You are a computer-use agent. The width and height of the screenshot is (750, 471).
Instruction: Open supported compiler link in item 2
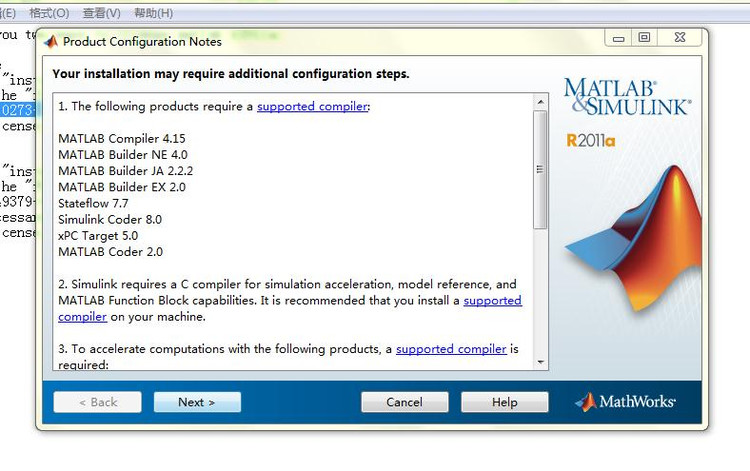point(492,300)
